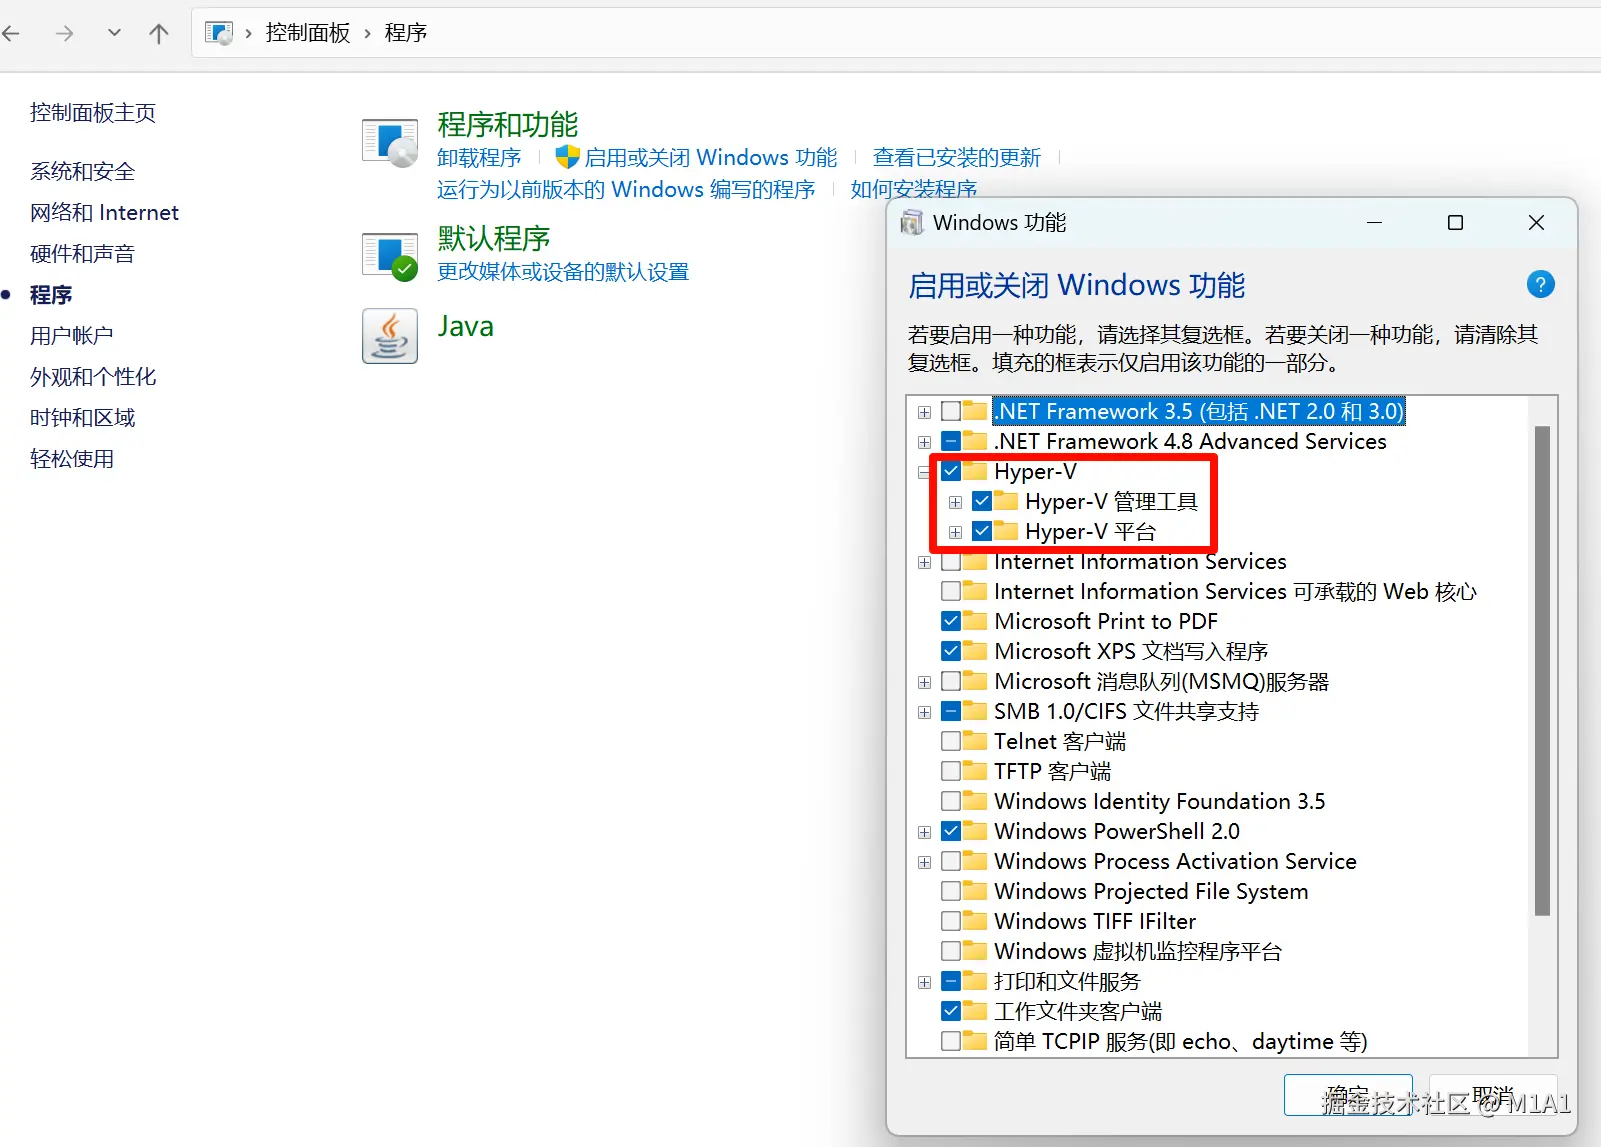Image resolution: width=1601 pixels, height=1147 pixels.
Task: Uncheck Hyper-V 平台 checkbox
Action: pyautogui.click(x=982, y=531)
